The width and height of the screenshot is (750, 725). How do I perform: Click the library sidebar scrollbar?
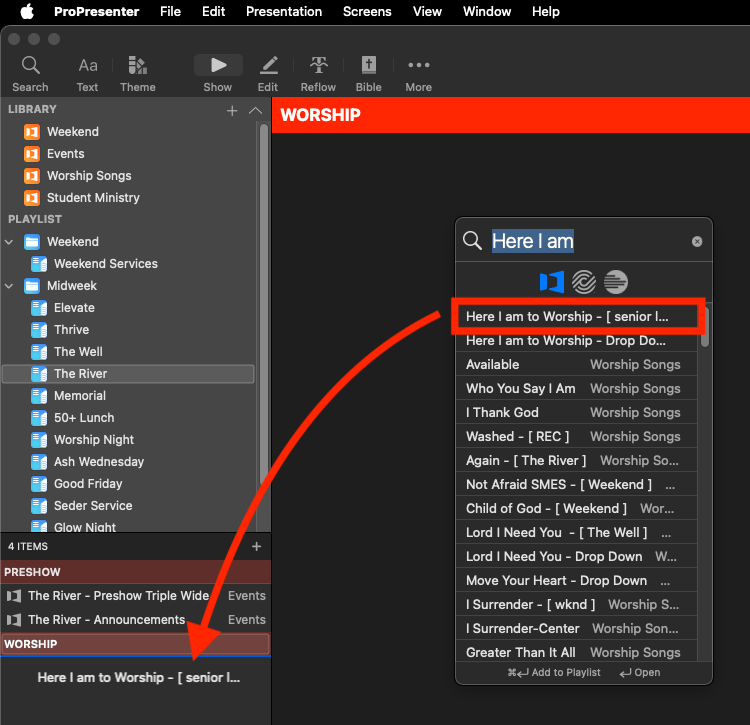[264, 304]
